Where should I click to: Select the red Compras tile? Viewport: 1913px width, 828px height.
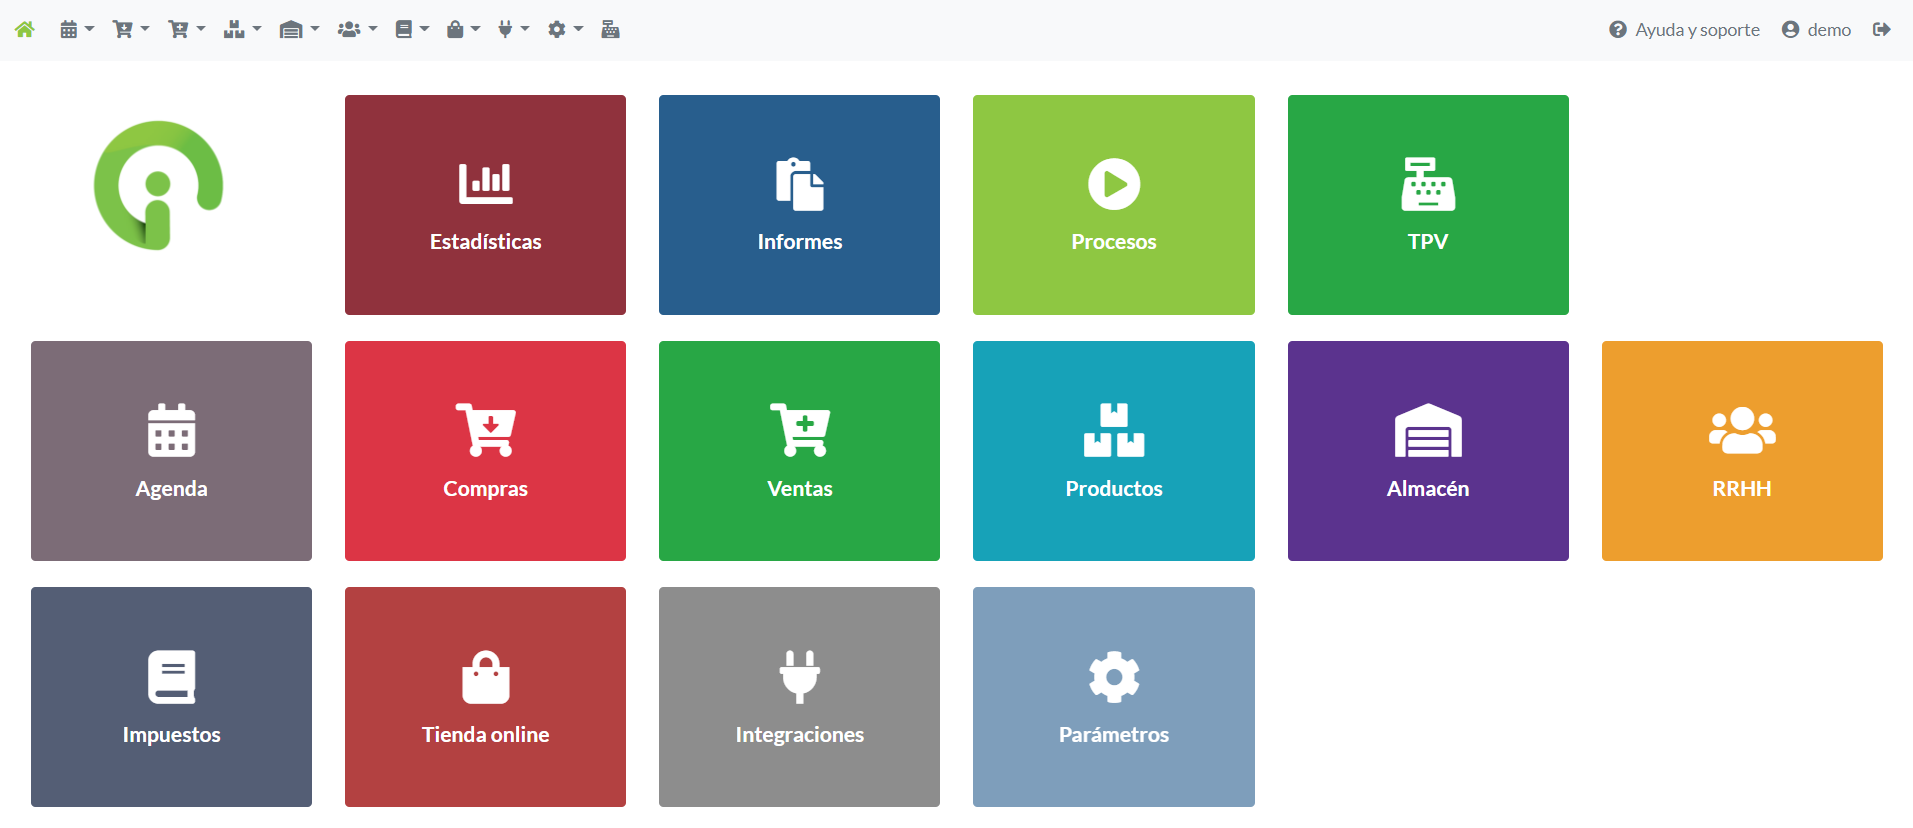point(485,451)
